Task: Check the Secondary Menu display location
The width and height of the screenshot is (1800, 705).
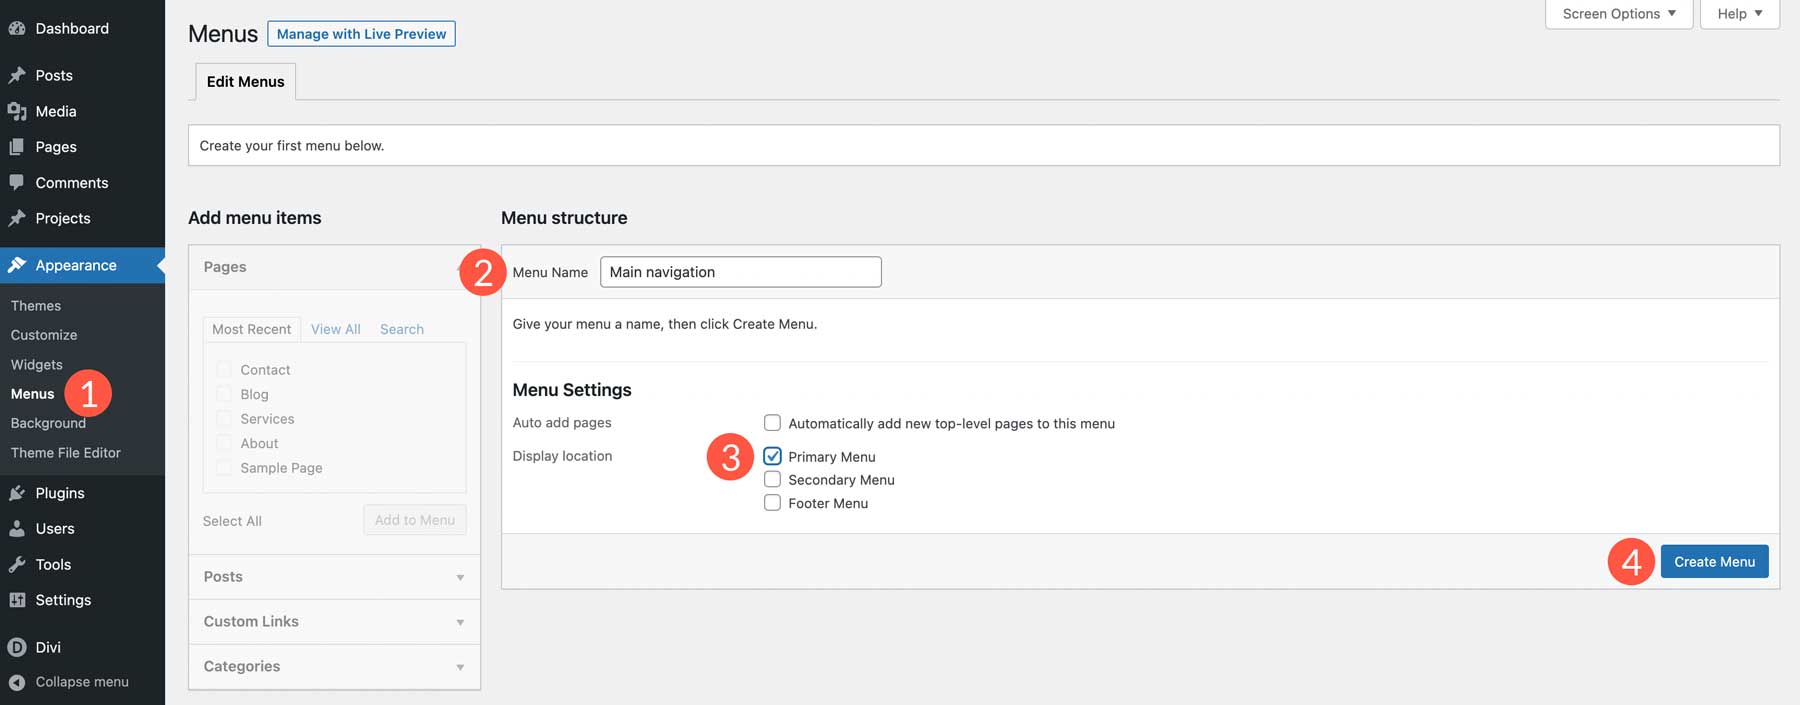Action: point(772,480)
